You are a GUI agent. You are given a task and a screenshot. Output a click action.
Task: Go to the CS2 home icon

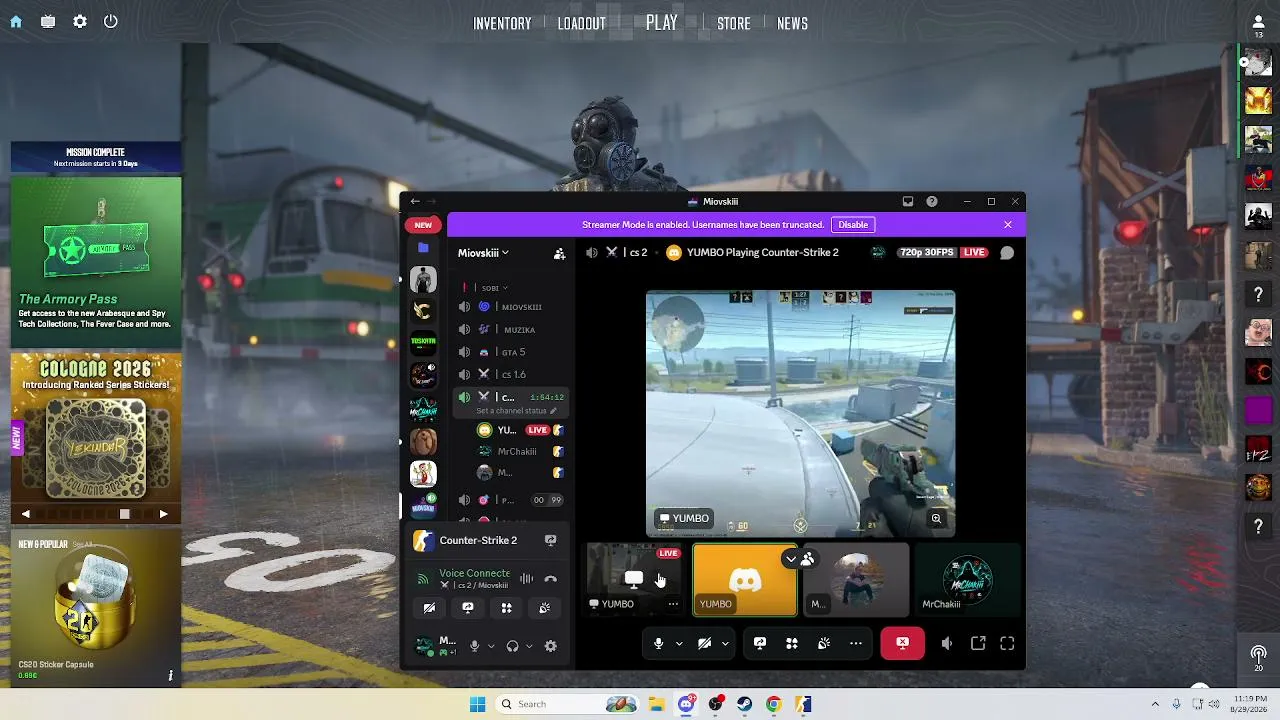pyautogui.click(x=16, y=22)
